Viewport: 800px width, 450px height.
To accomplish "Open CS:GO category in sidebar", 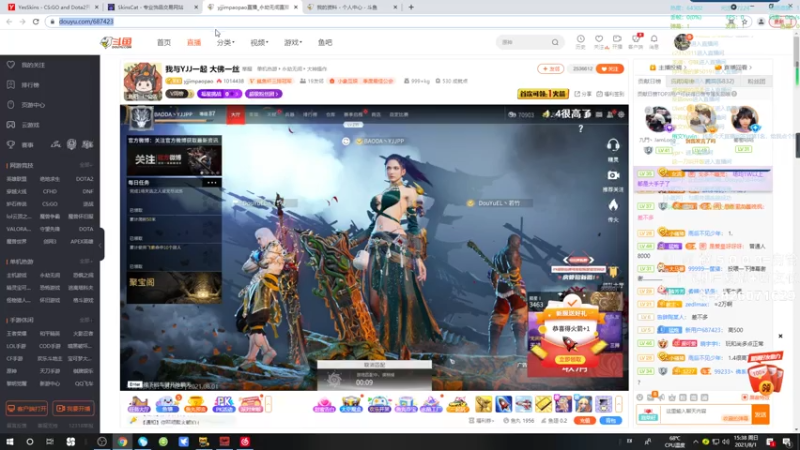I will pyautogui.click(x=49, y=204).
